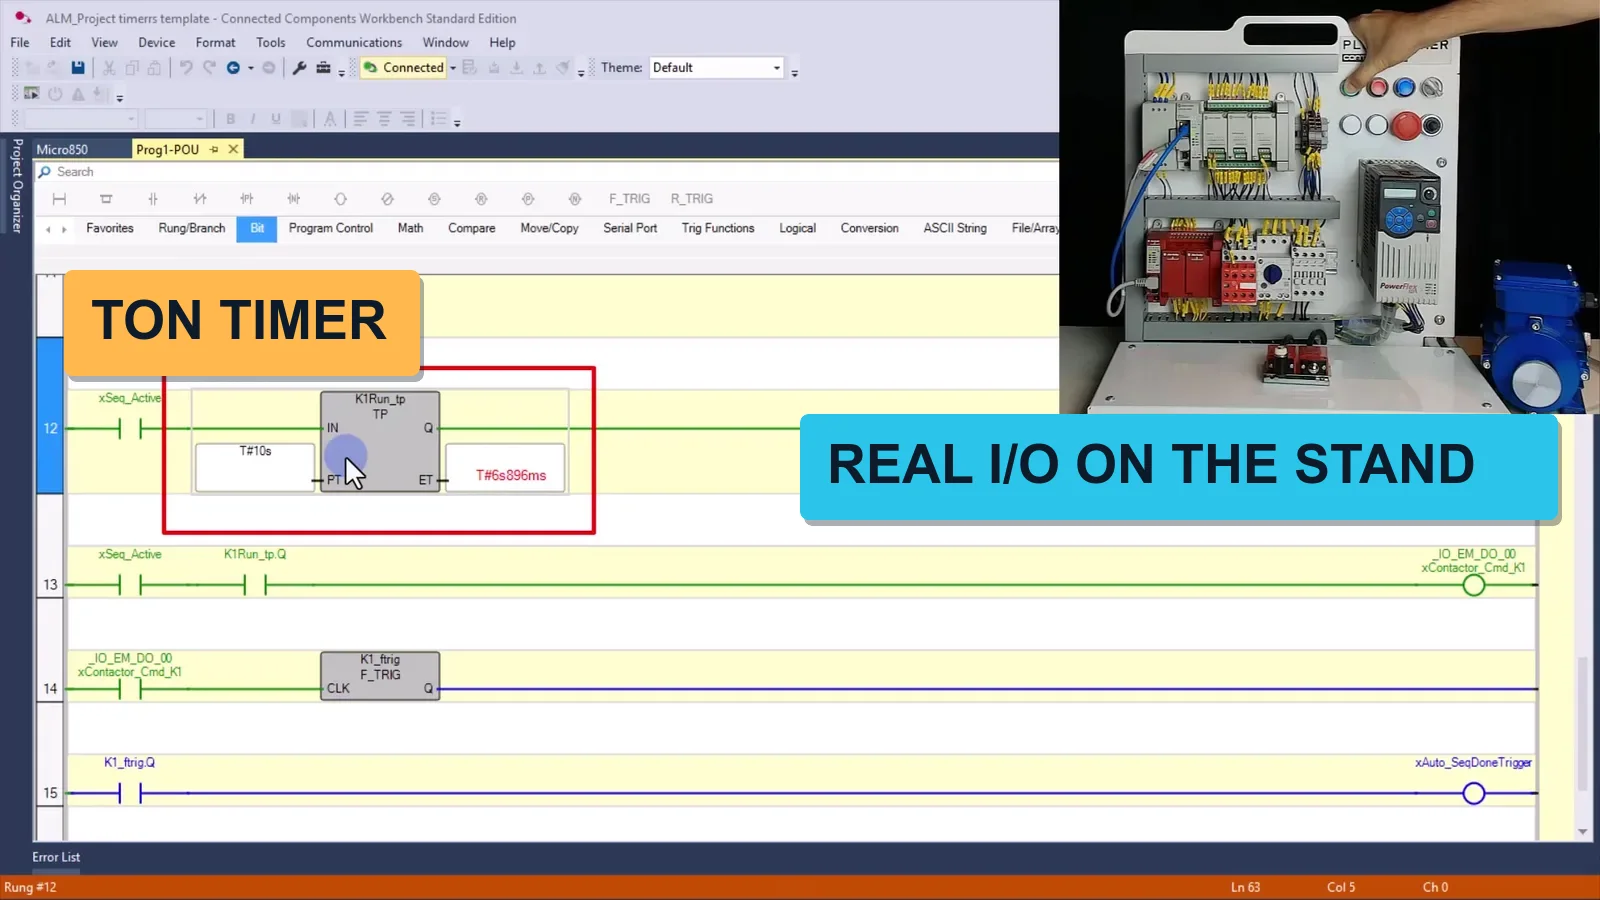
Task: Select the Trig Functions instruction tab
Action: (718, 228)
